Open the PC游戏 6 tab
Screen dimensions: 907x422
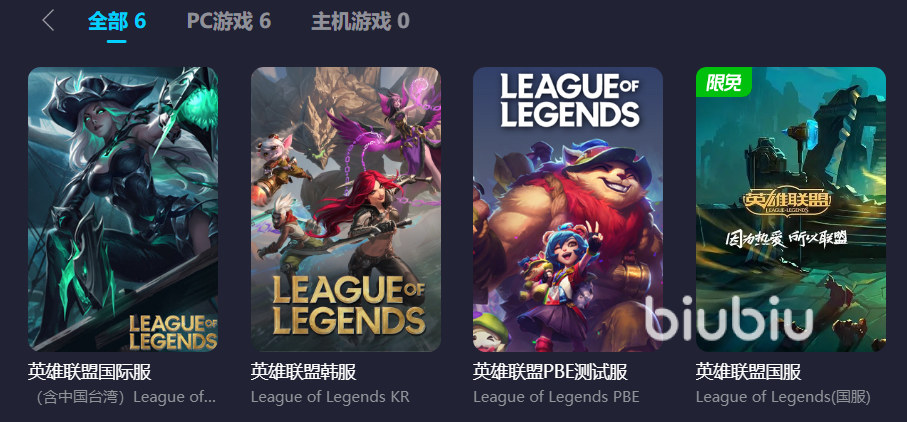(228, 21)
